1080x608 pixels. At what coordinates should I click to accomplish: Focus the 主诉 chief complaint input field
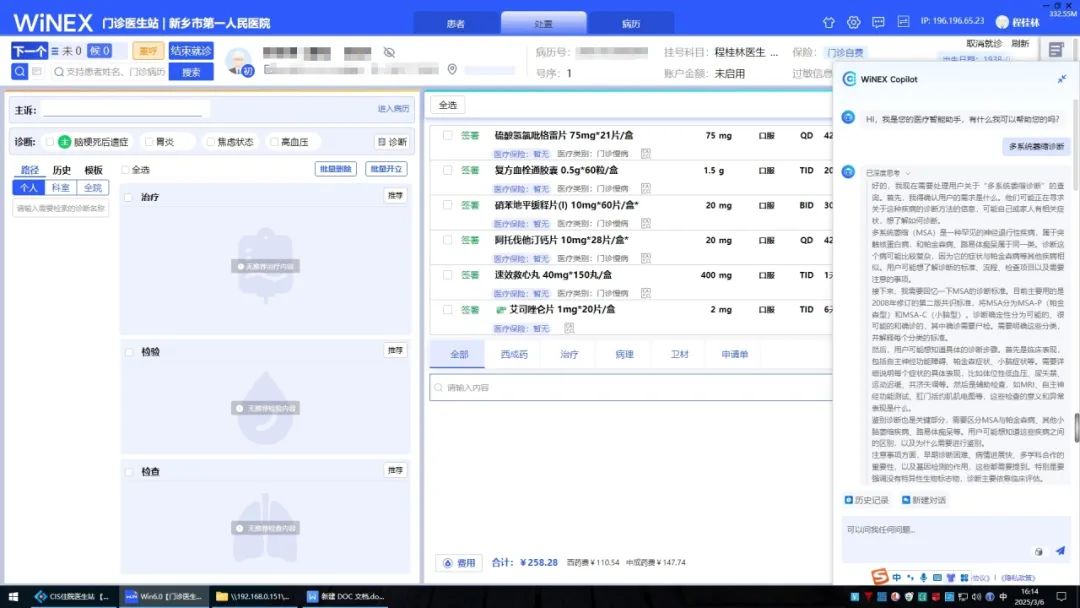pyautogui.click(x=125, y=109)
